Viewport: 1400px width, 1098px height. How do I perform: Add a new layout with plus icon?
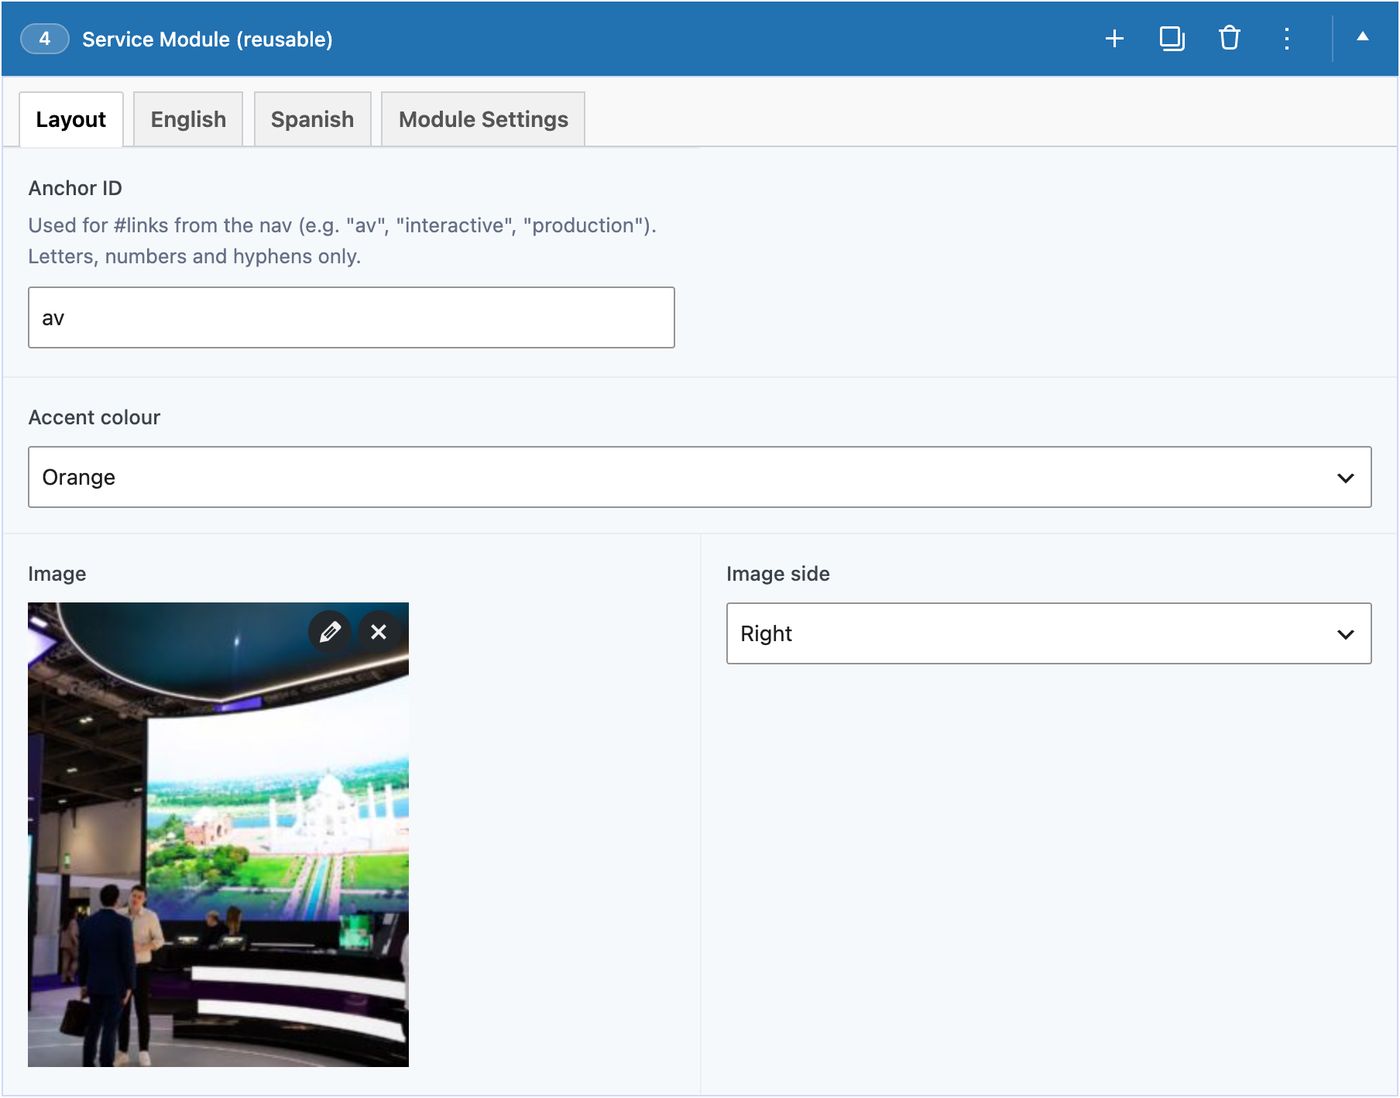1114,39
